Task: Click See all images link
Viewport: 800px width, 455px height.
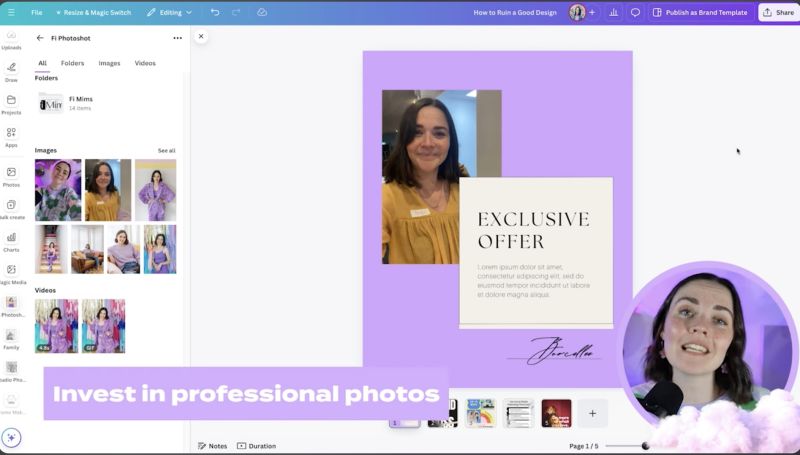Action: pos(166,150)
